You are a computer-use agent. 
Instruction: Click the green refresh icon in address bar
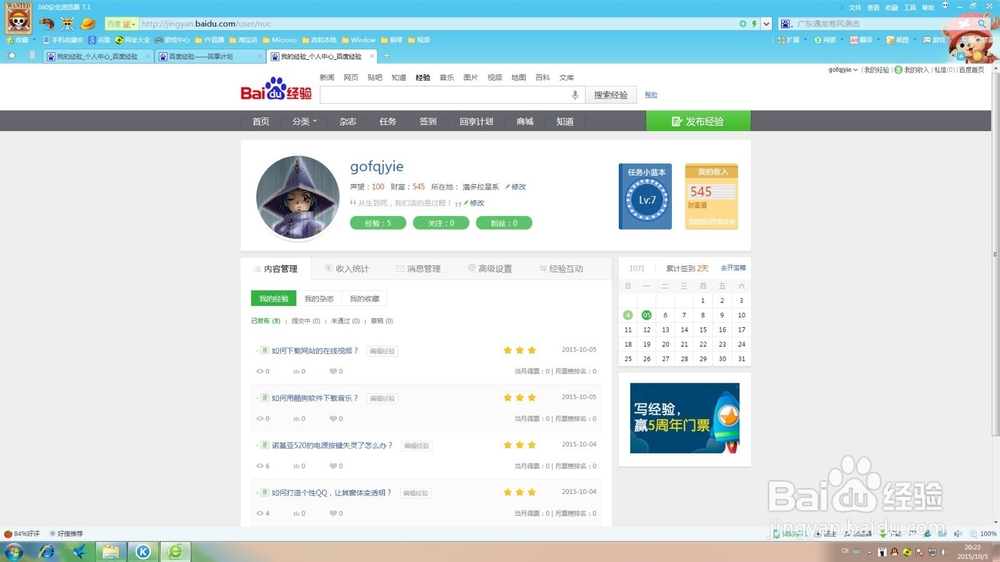742,24
